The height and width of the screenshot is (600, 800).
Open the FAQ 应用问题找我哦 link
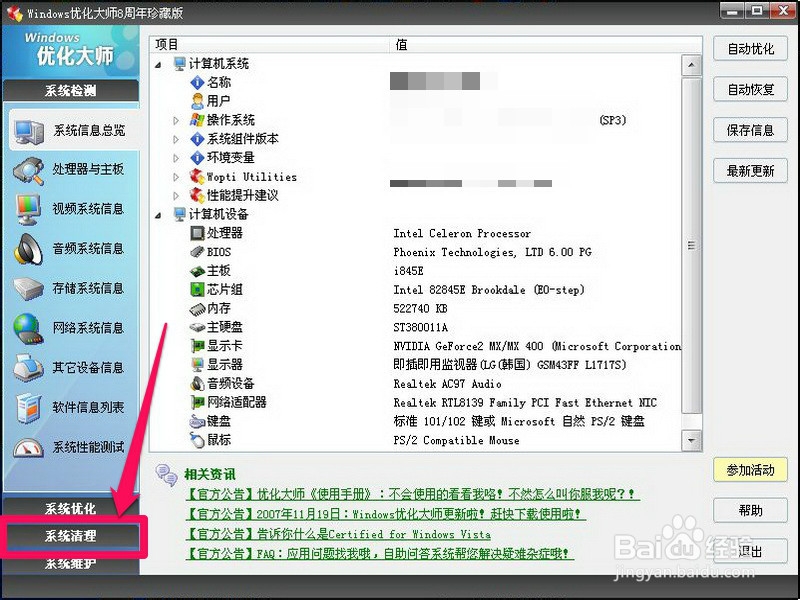click(x=380, y=554)
